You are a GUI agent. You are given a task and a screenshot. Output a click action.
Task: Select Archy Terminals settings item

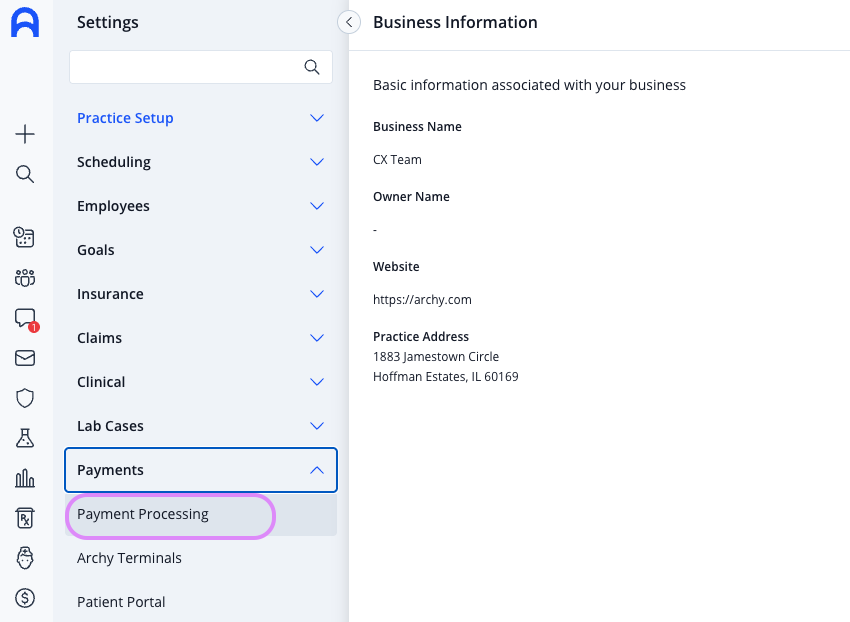tap(201, 558)
